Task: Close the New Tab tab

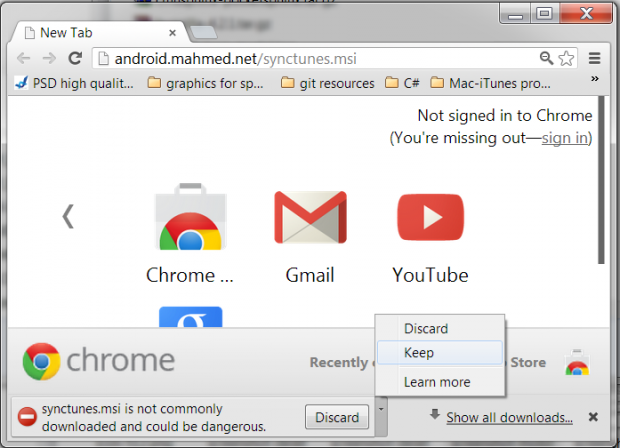Action: tap(172, 33)
